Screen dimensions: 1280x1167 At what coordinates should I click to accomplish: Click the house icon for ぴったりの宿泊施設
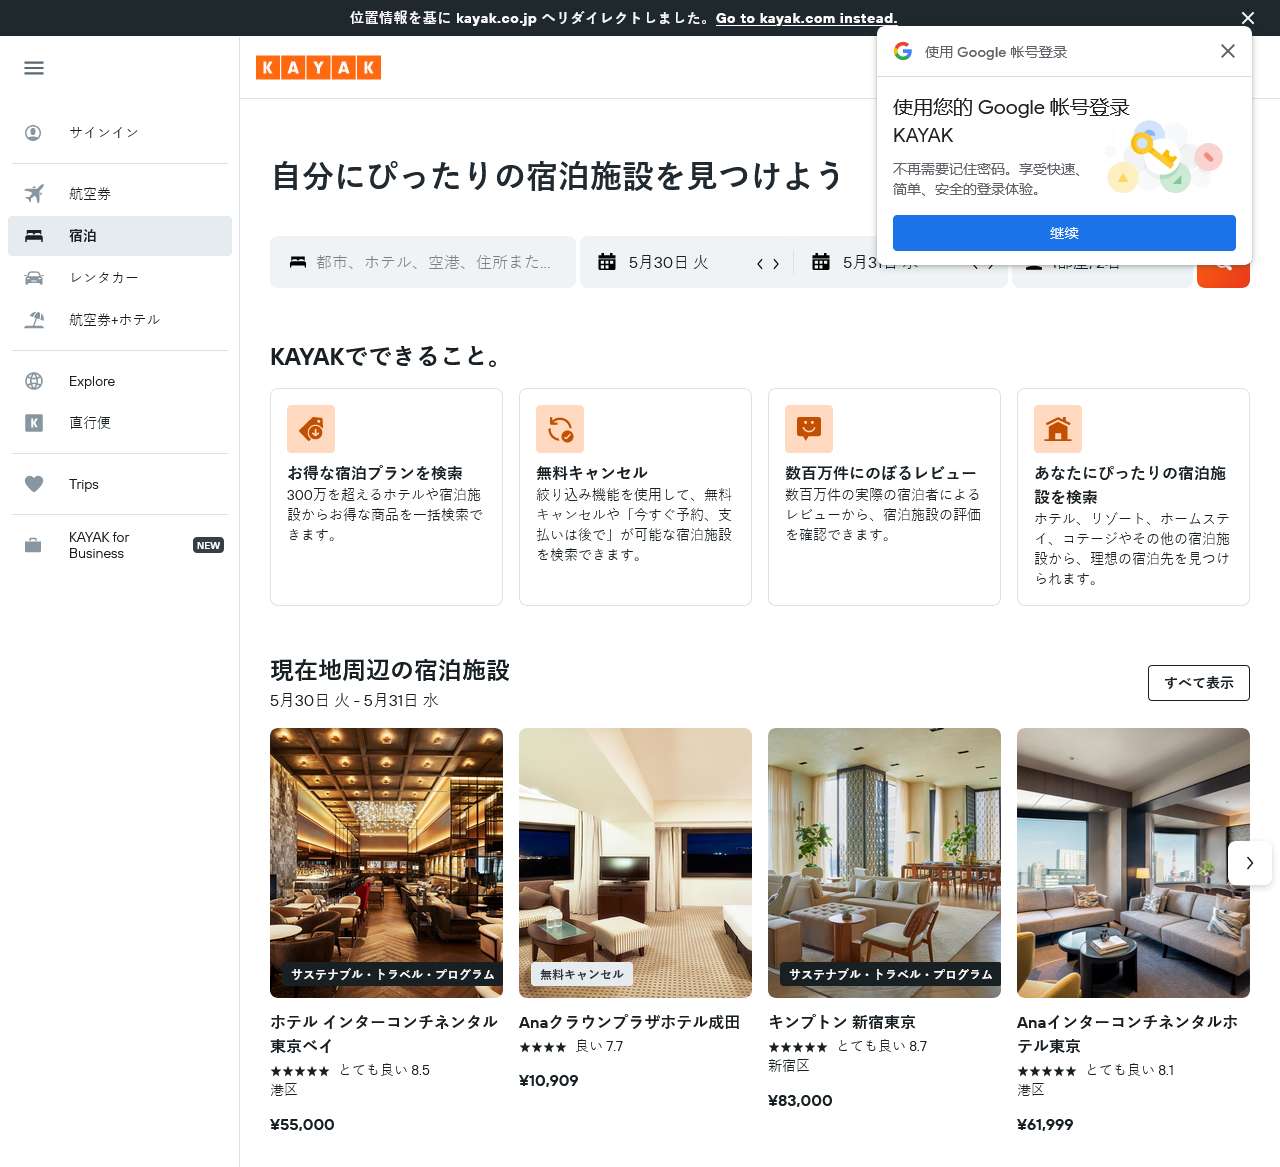[1058, 429]
